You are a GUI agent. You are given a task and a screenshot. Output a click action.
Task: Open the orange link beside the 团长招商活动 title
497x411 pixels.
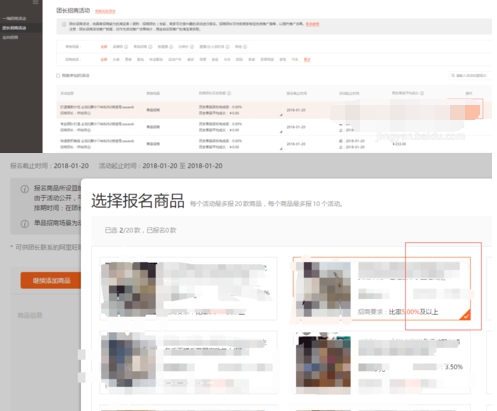click(105, 11)
